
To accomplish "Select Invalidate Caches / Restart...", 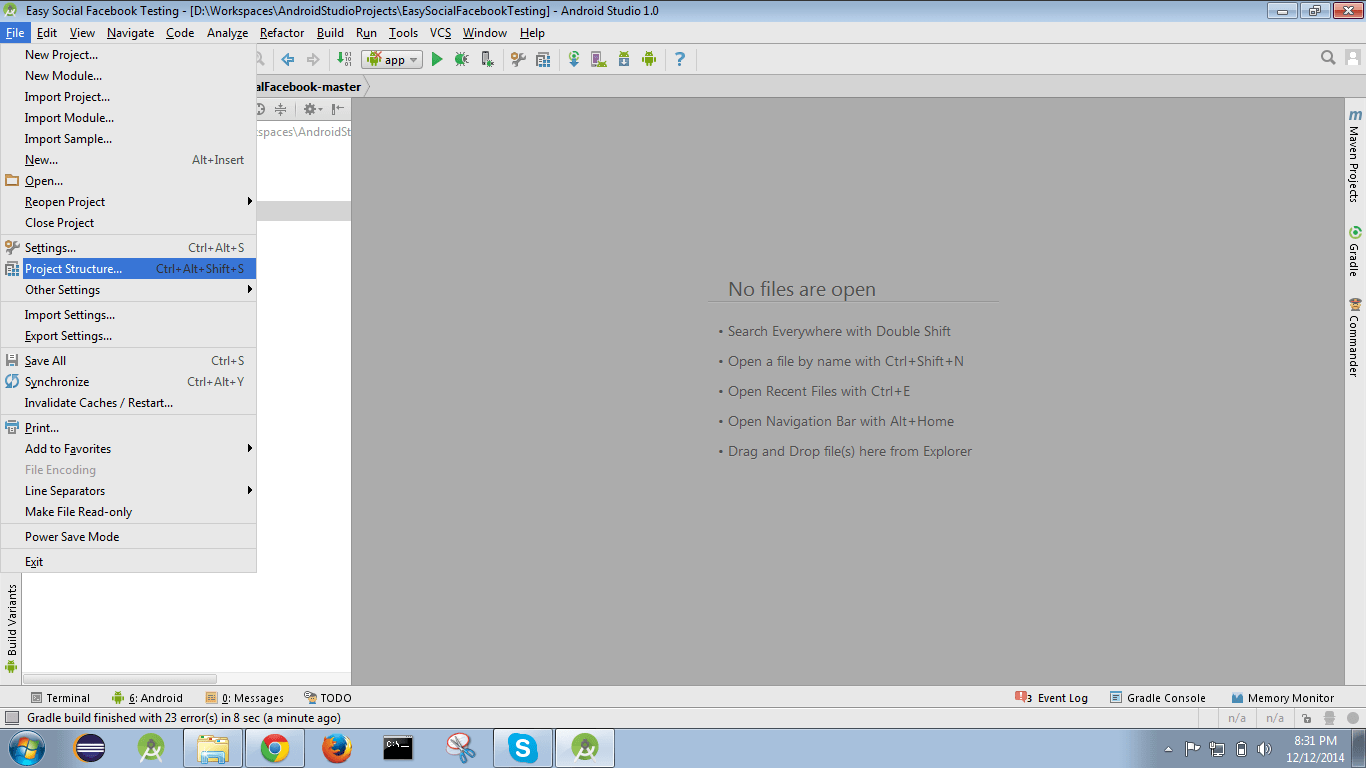I will (128, 403).
